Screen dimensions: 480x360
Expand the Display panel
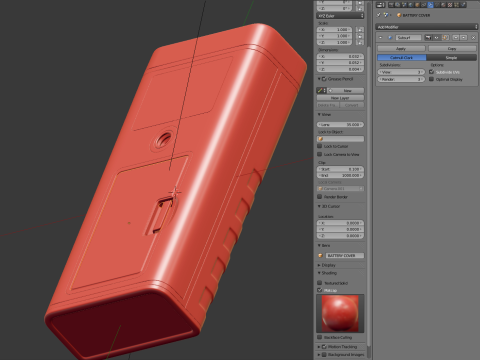[327, 265]
